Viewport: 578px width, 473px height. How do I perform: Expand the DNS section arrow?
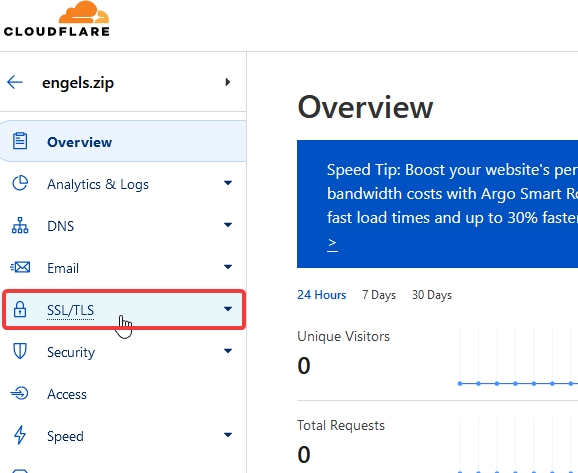coord(228,225)
